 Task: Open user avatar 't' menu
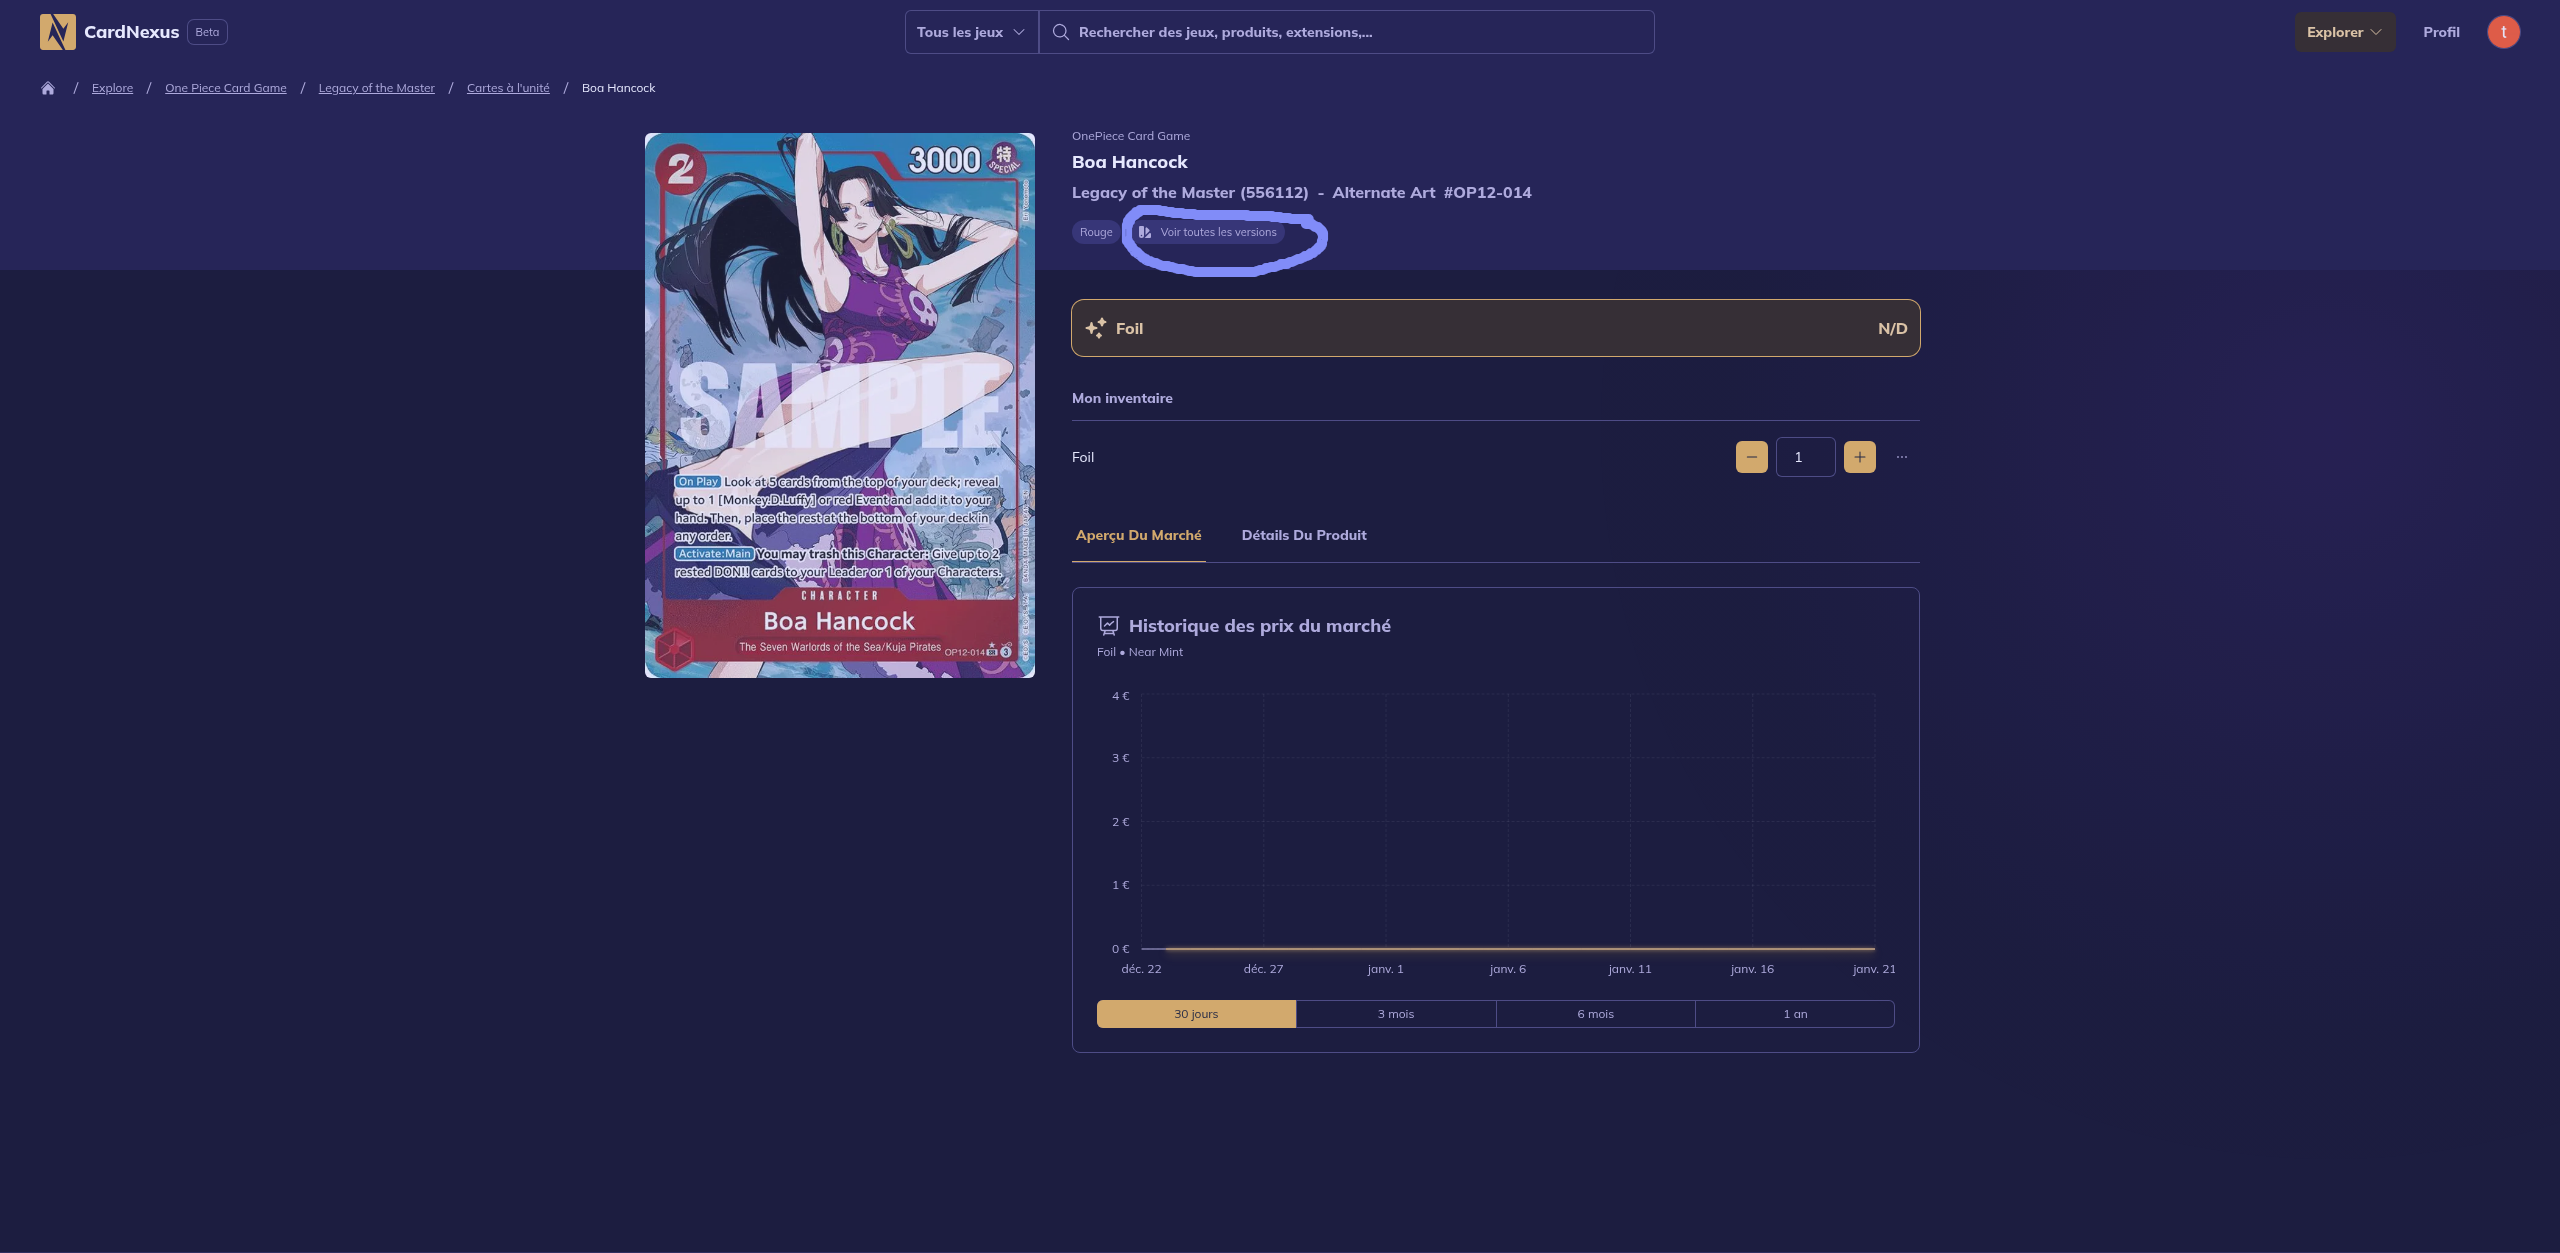(x=2503, y=32)
